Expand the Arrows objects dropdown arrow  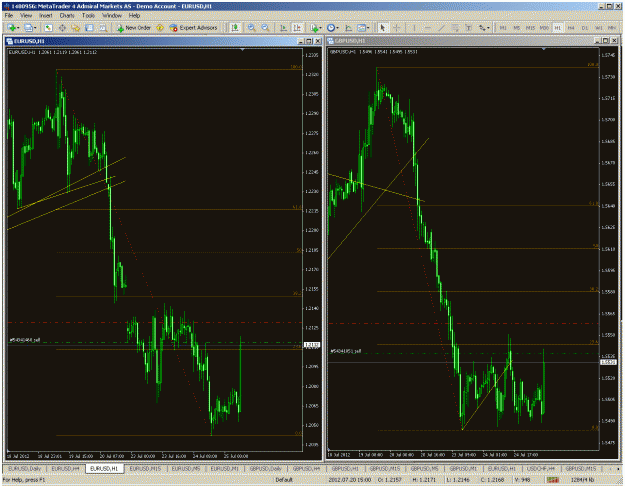coord(489,28)
